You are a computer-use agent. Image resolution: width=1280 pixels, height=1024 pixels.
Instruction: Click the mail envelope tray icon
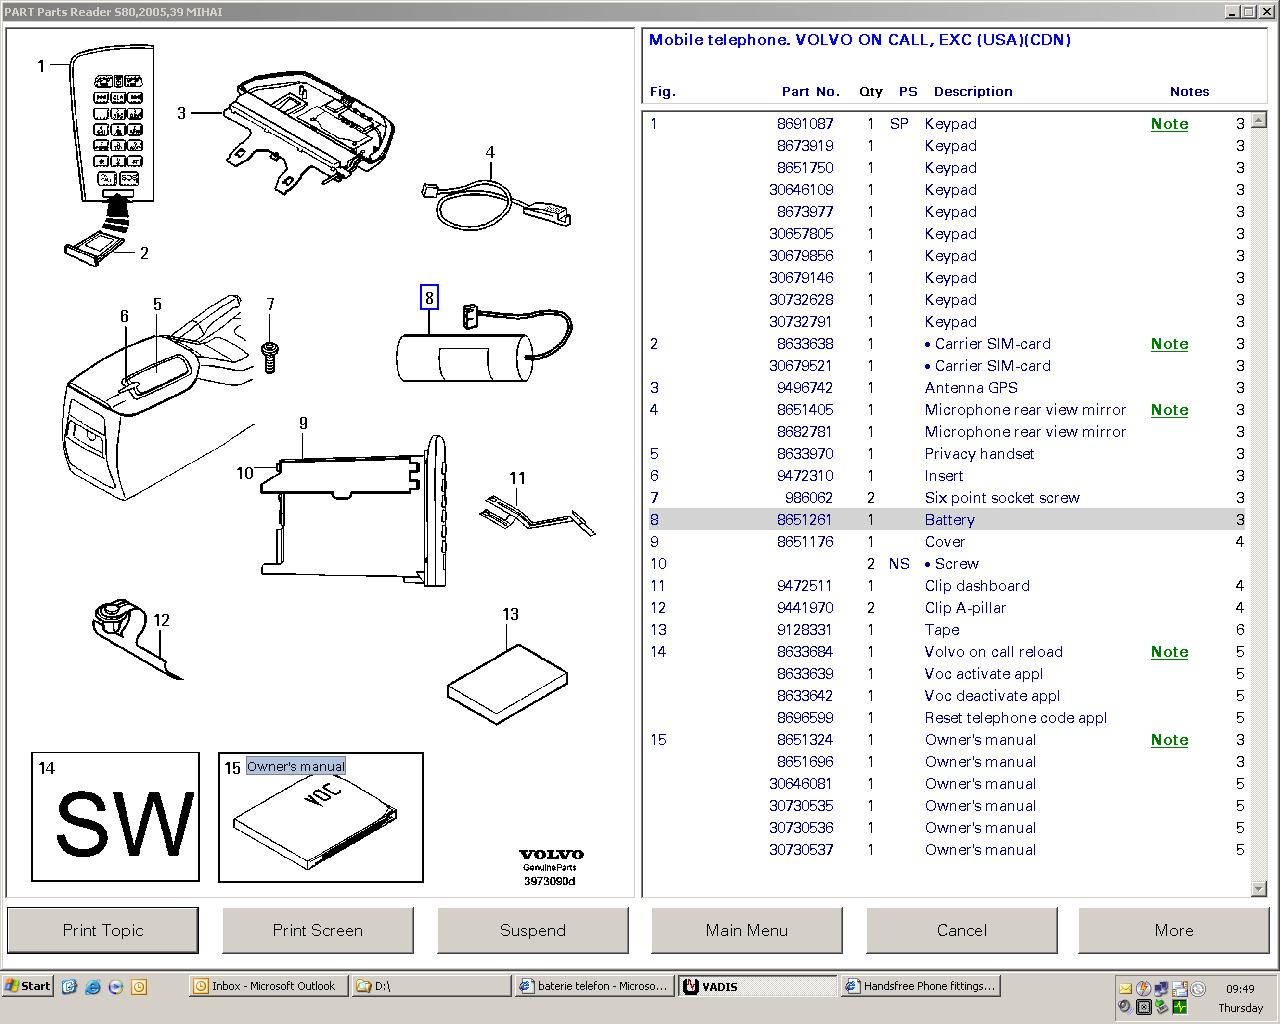click(x=1126, y=989)
